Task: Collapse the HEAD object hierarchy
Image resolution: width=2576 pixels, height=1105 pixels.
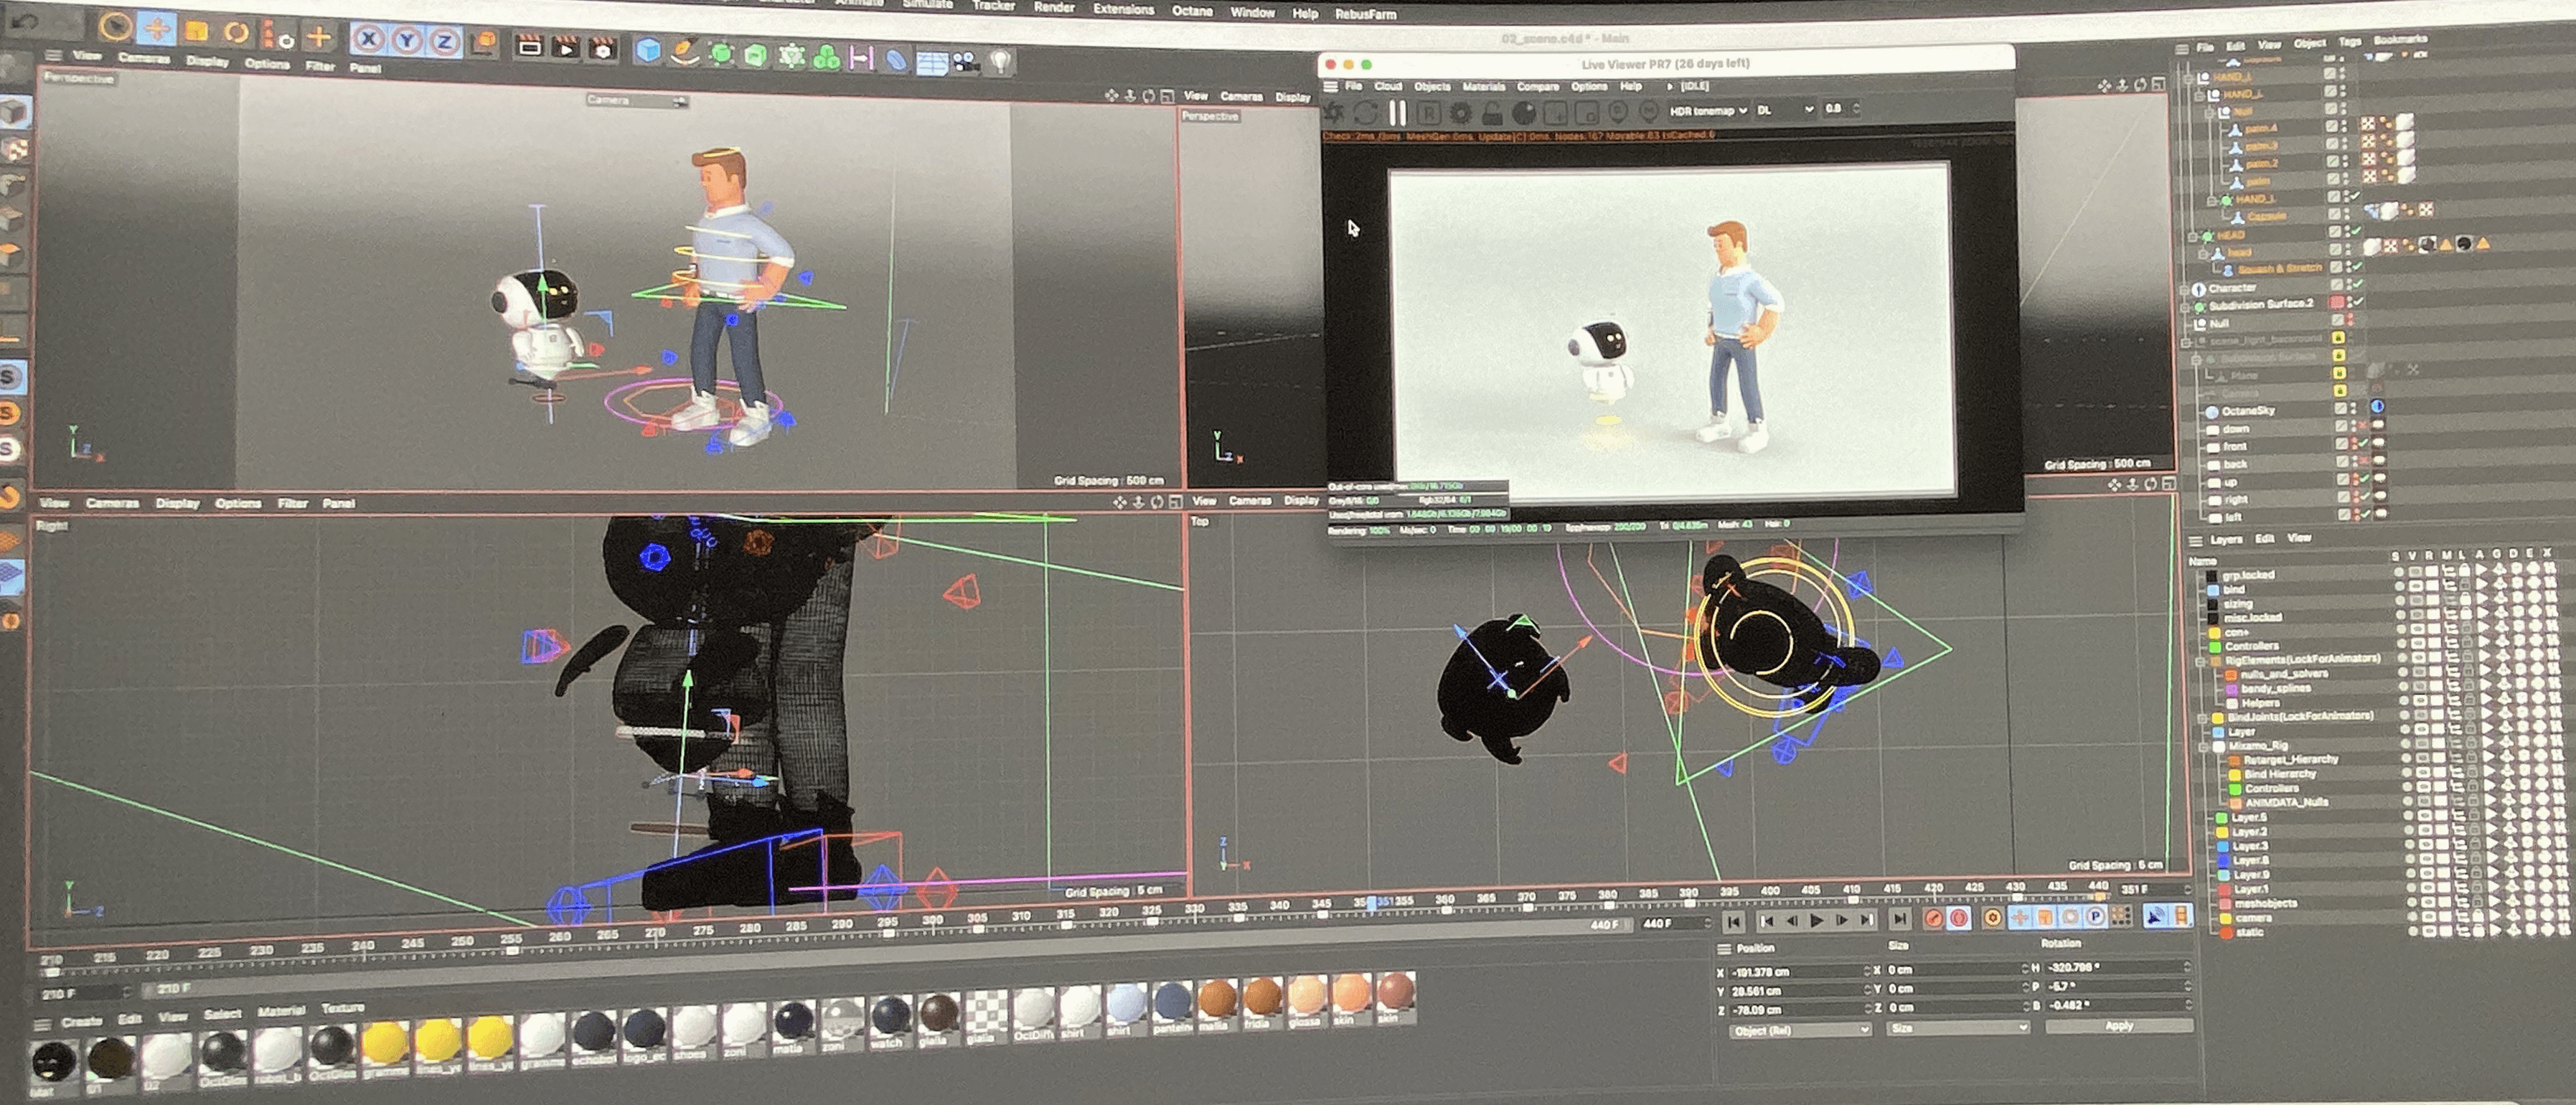Action: [2194, 237]
